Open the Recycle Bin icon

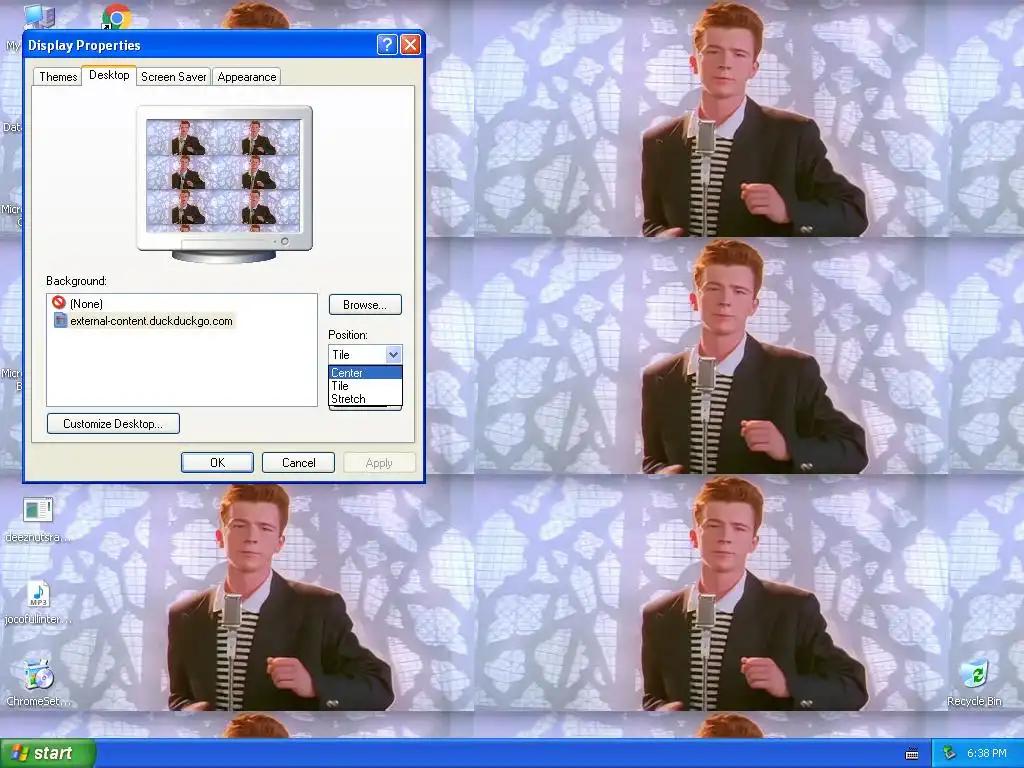(974, 683)
